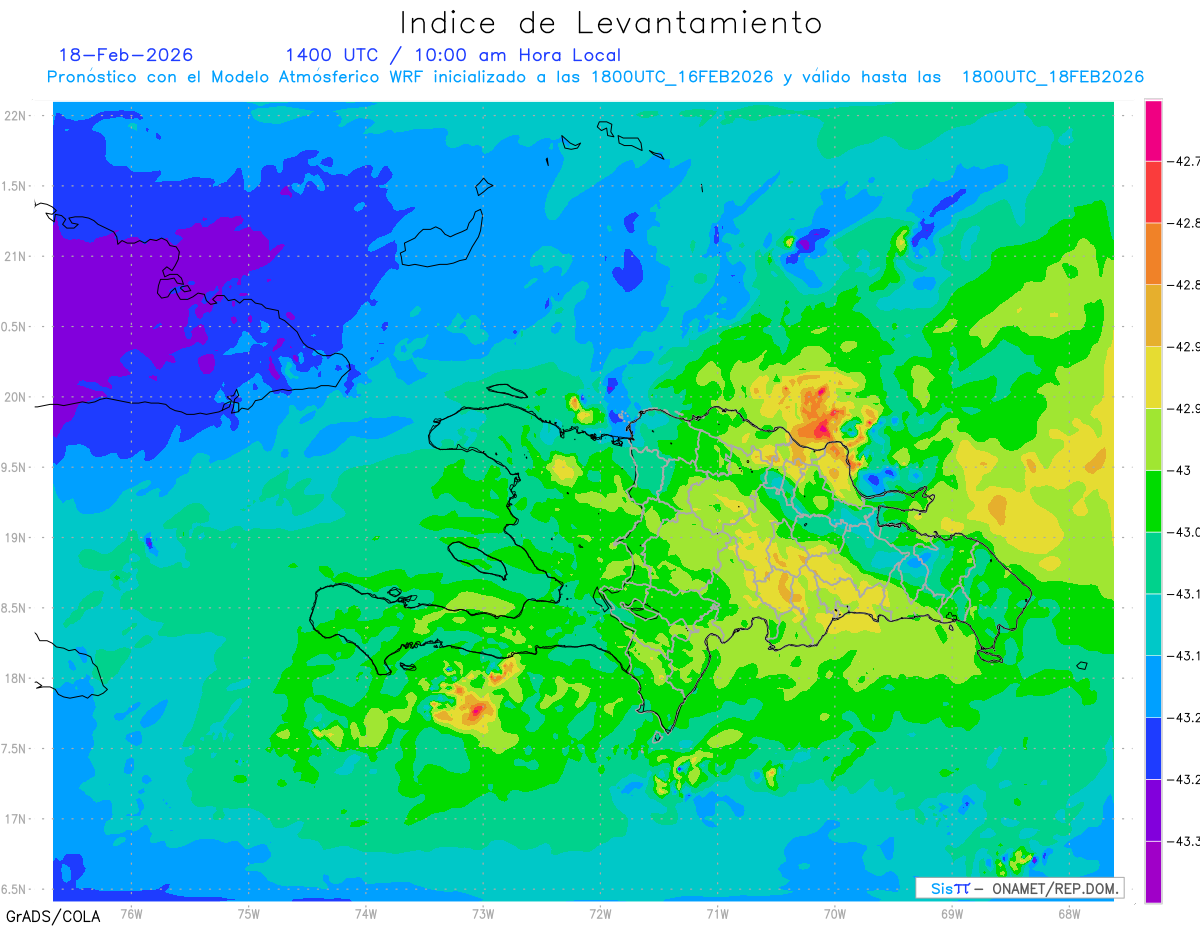
Task: Click the 'SisTT - ONAMET/REP.DOM.' credit box
Action: click(x=1020, y=888)
